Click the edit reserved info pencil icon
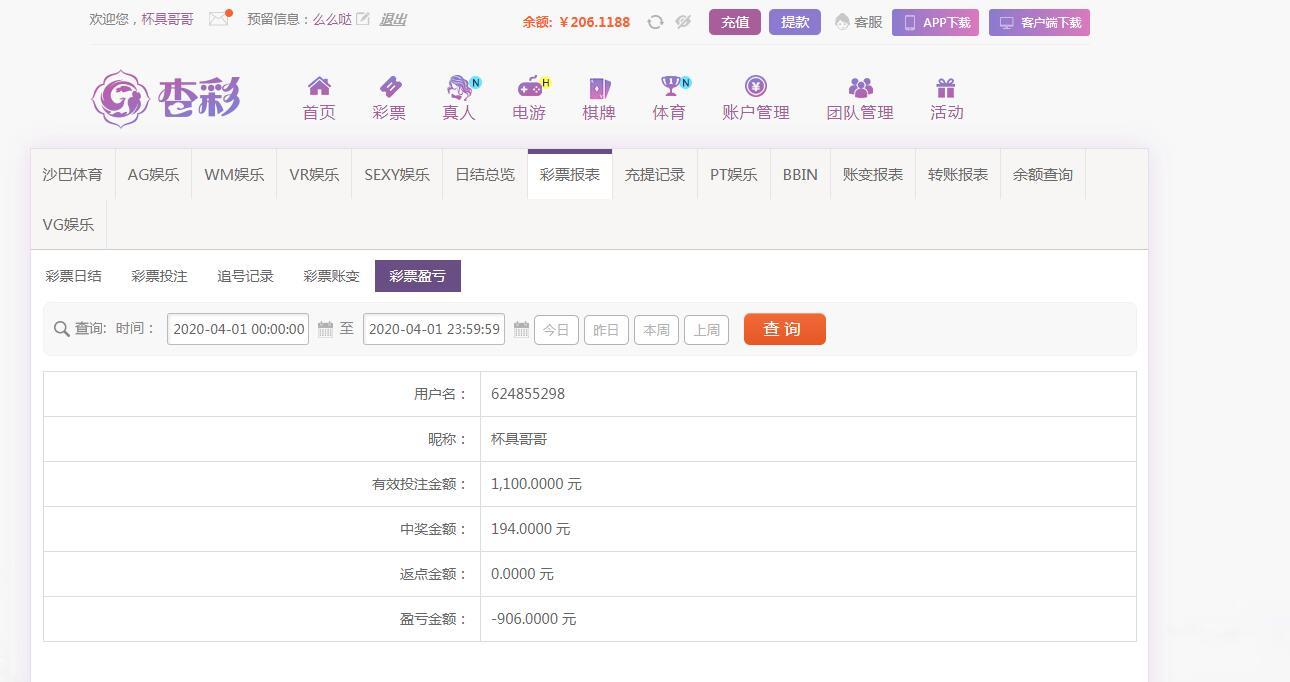This screenshot has width=1290, height=682. click(363, 19)
